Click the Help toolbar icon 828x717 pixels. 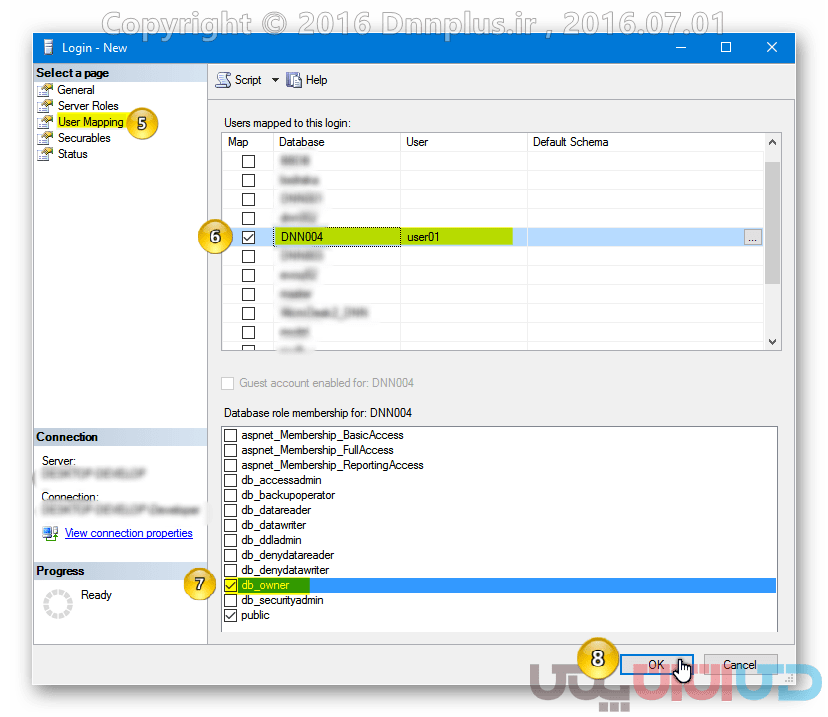pyautogui.click(x=294, y=80)
